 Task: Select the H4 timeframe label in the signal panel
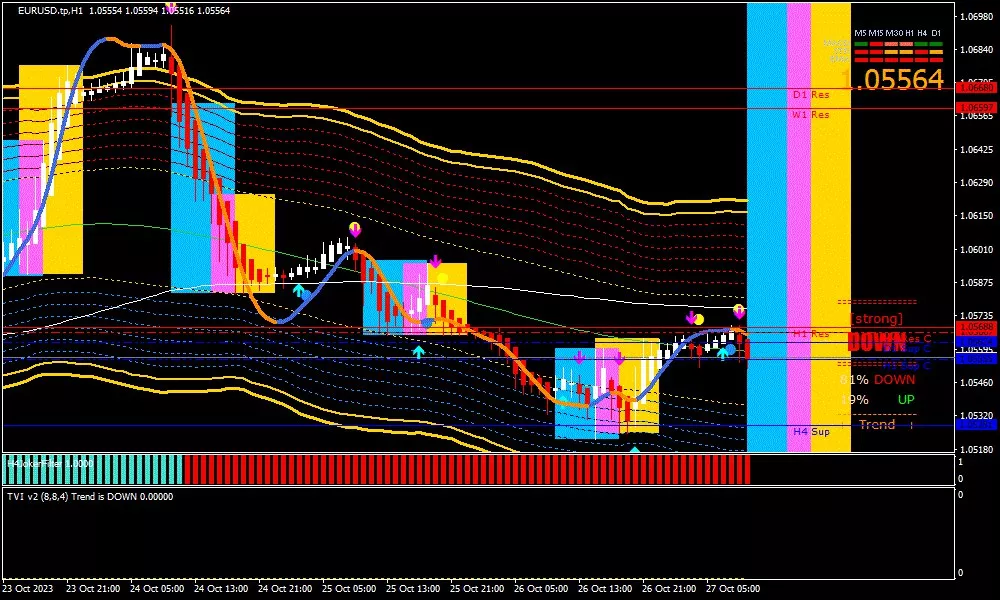pyautogui.click(x=922, y=33)
